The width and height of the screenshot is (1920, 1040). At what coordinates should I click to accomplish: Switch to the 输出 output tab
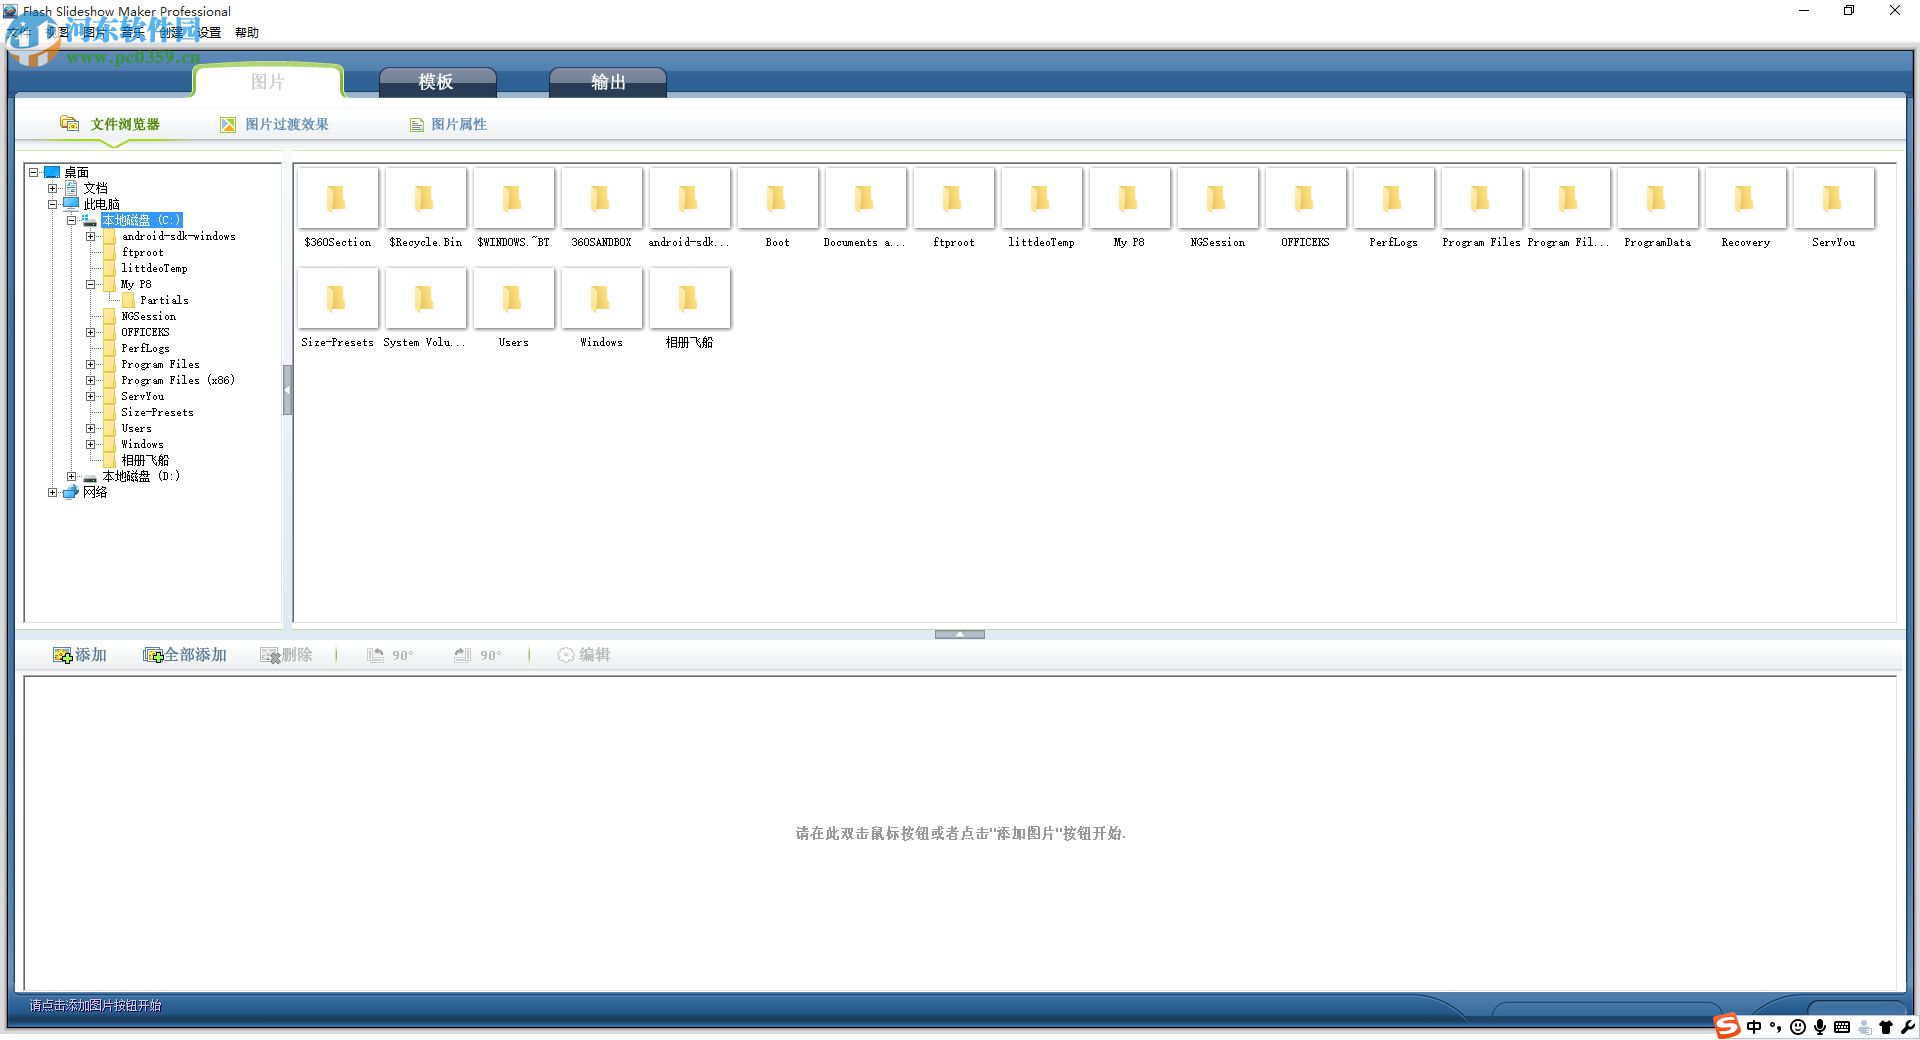608,82
